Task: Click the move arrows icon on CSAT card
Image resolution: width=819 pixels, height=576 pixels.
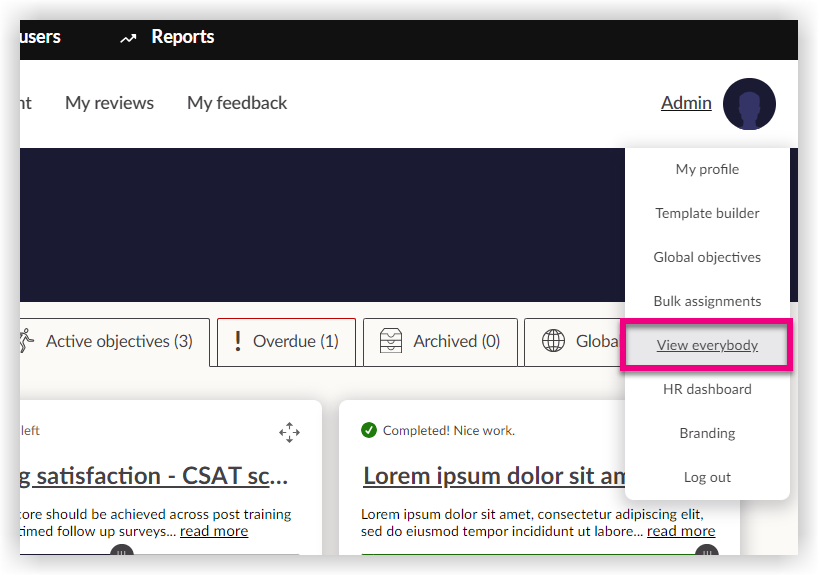Action: tap(289, 432)
